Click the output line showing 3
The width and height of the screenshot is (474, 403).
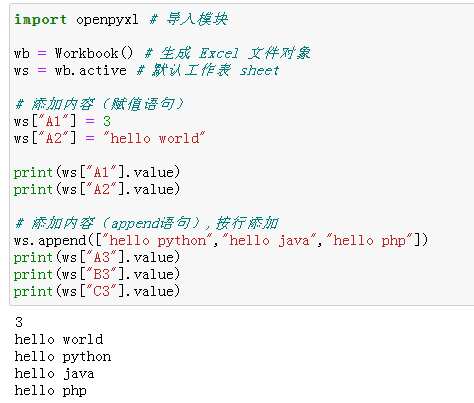(19, 322)
